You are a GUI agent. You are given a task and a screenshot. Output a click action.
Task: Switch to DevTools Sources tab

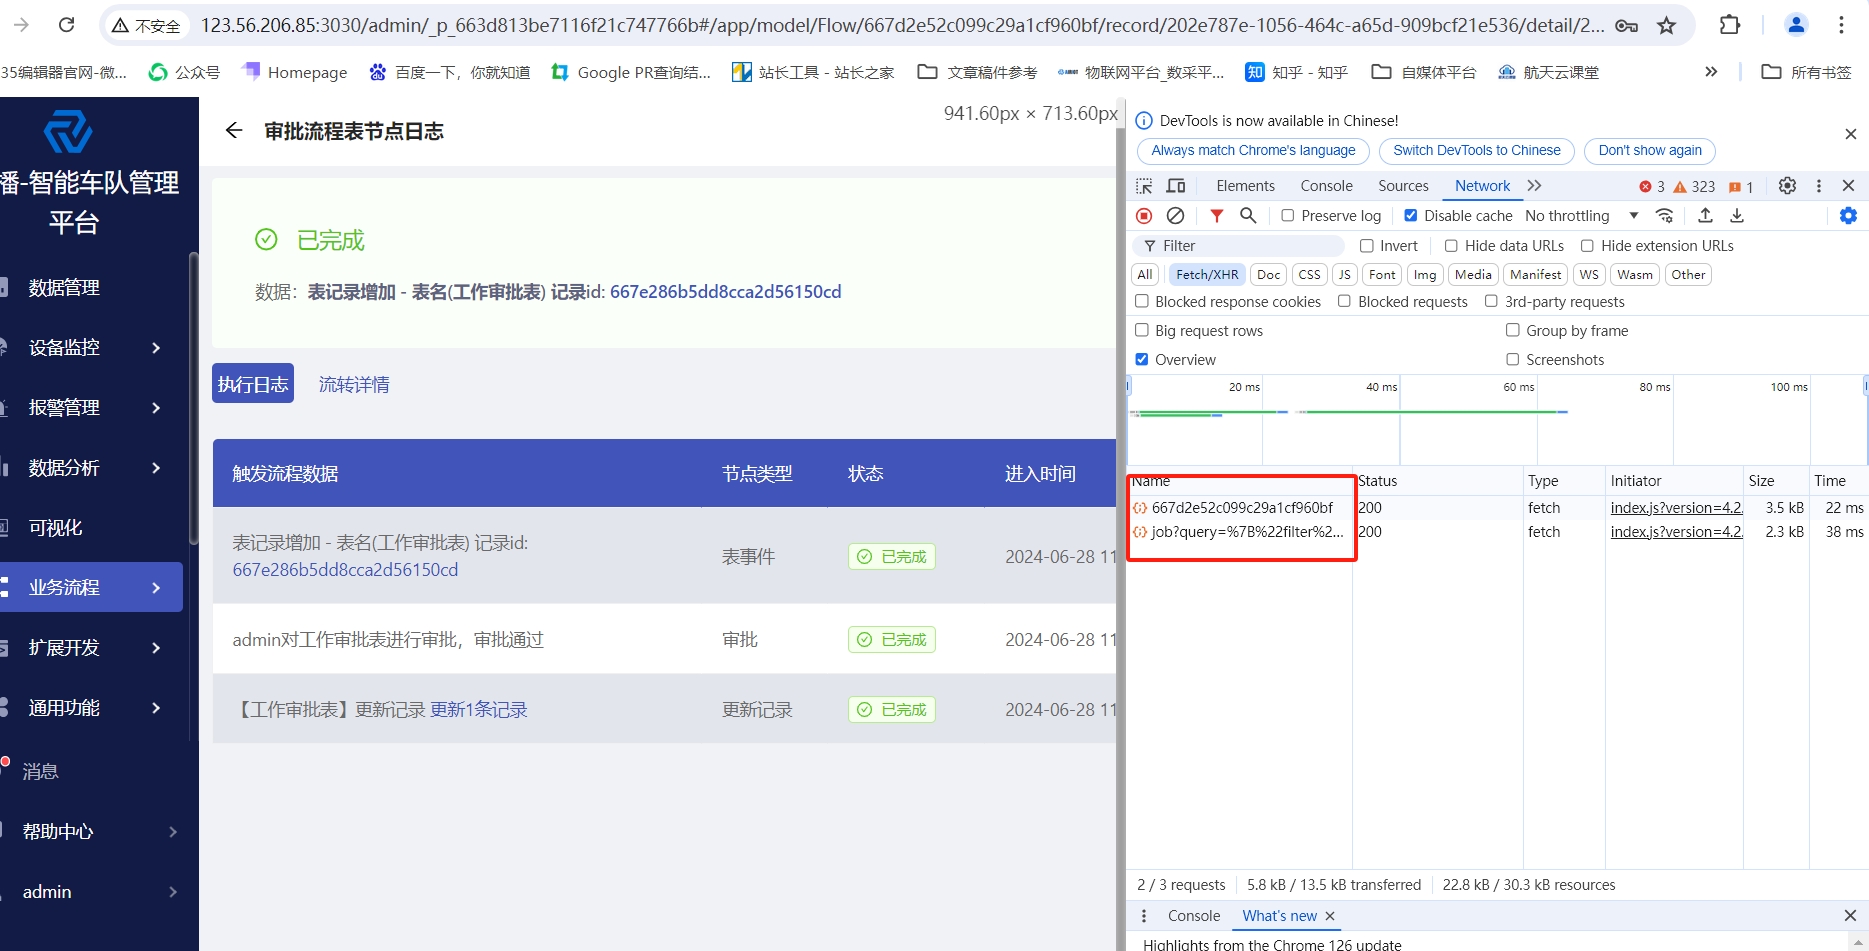[x=1403, y=186]
